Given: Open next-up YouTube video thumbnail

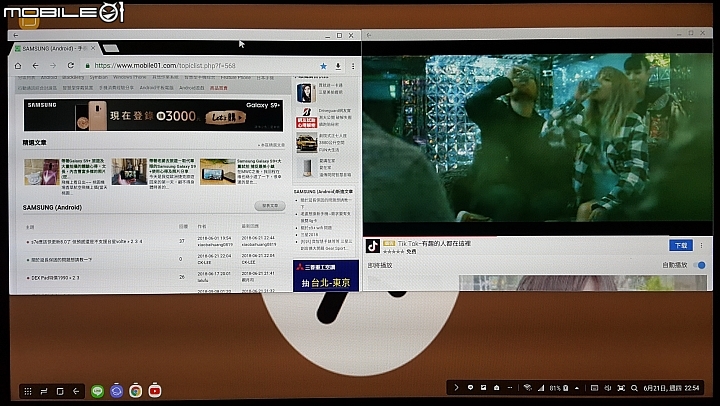Looking at the screenshot, I should click(x=583, y=282).
